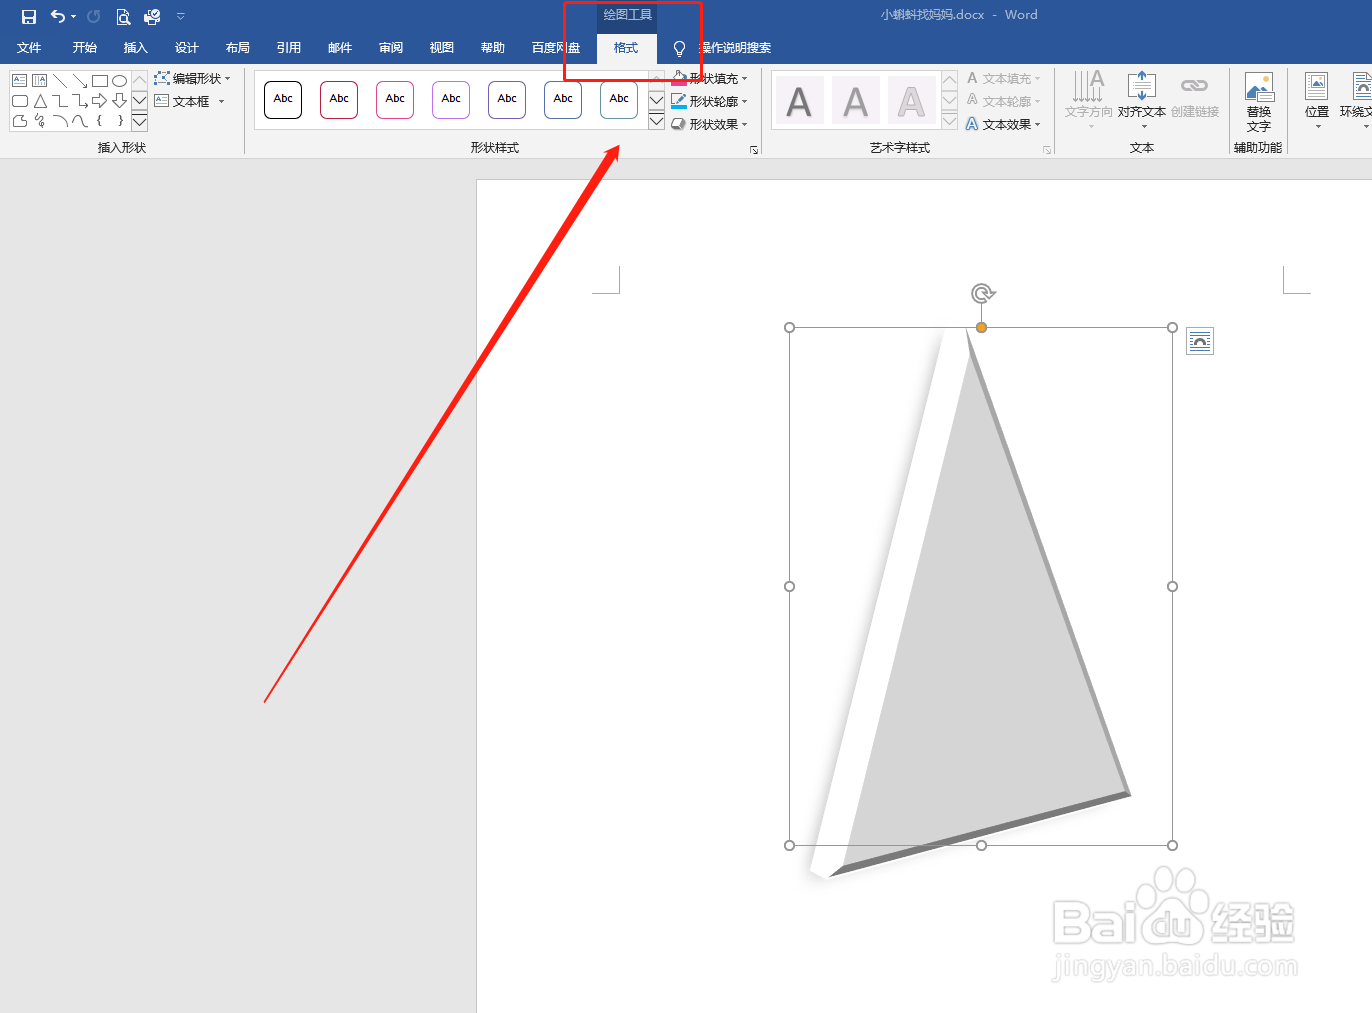
Task: Select the triangle shape in gallery
Action: click(x=40, y=101)
